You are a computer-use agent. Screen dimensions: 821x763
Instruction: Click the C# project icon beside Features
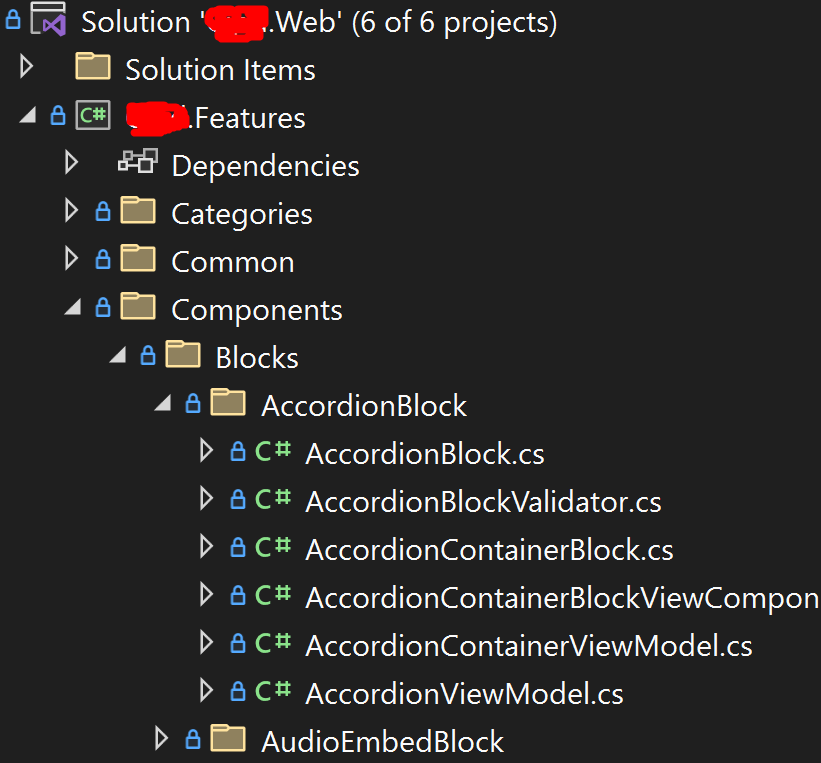point(93,116)
